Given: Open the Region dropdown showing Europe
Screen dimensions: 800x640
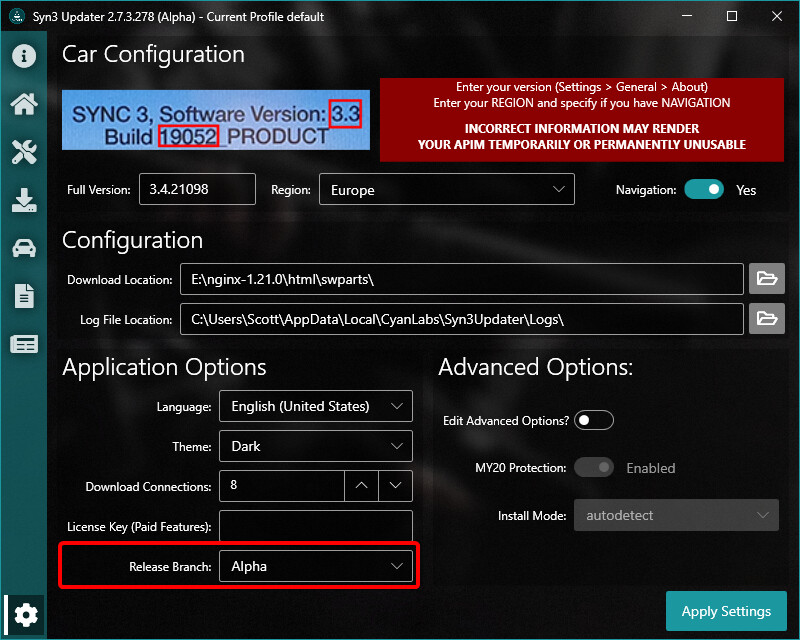Looking at the screenshot, I should click(446, 189).
